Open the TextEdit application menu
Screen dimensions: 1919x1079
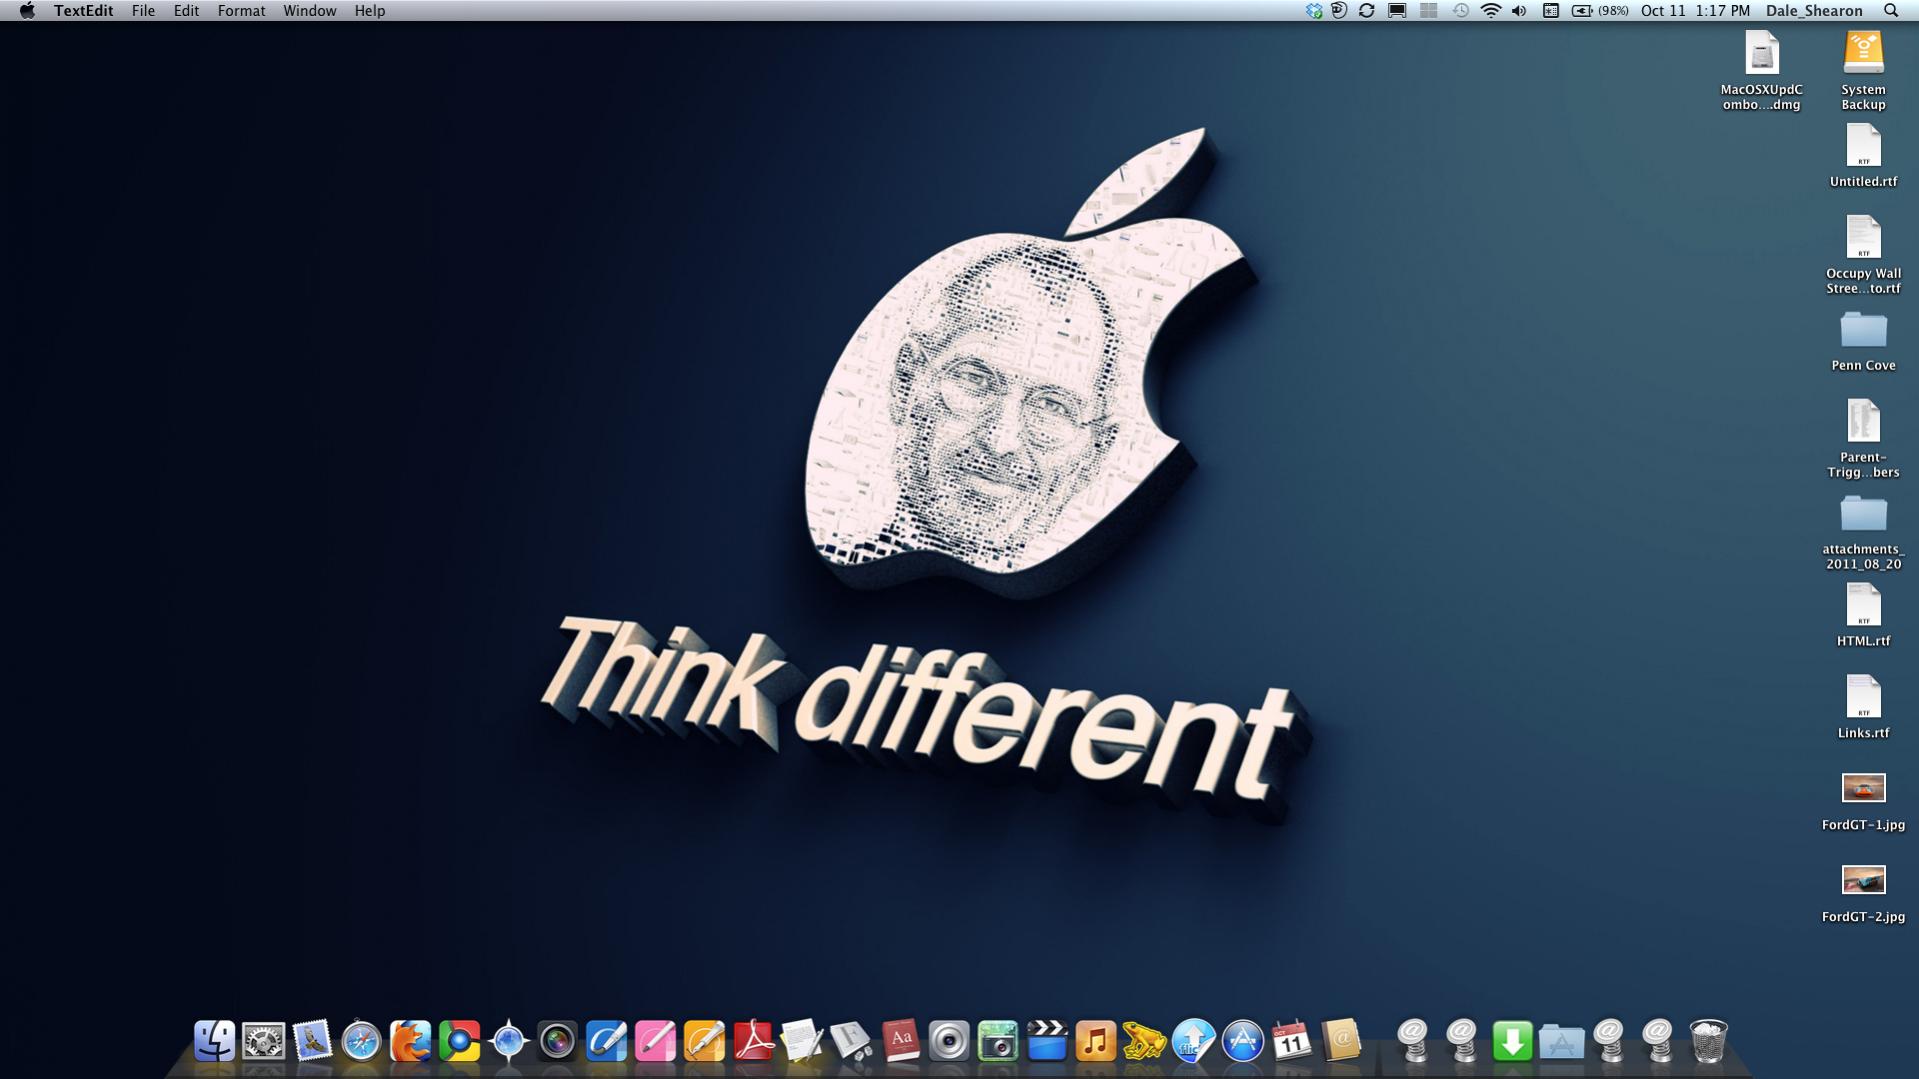83,10
